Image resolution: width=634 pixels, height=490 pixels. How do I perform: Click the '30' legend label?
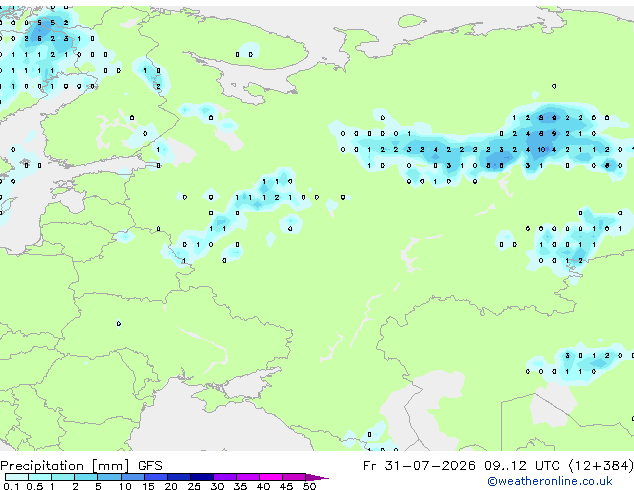pos(217,486)
